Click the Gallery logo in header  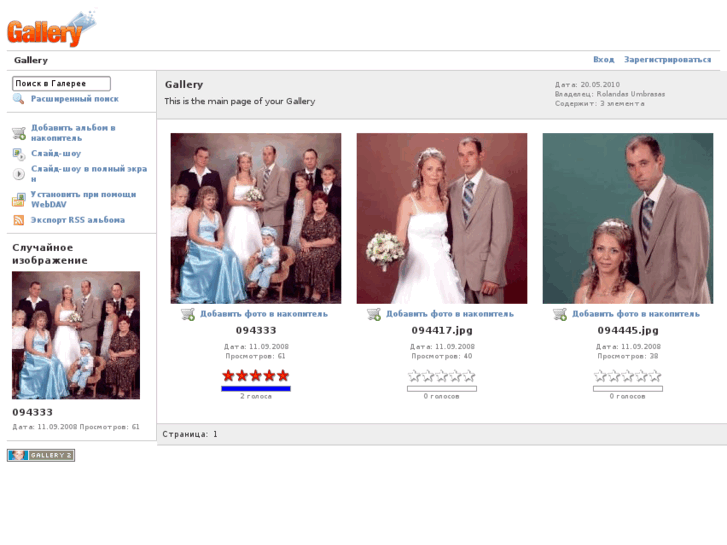(x=50, y=29)
